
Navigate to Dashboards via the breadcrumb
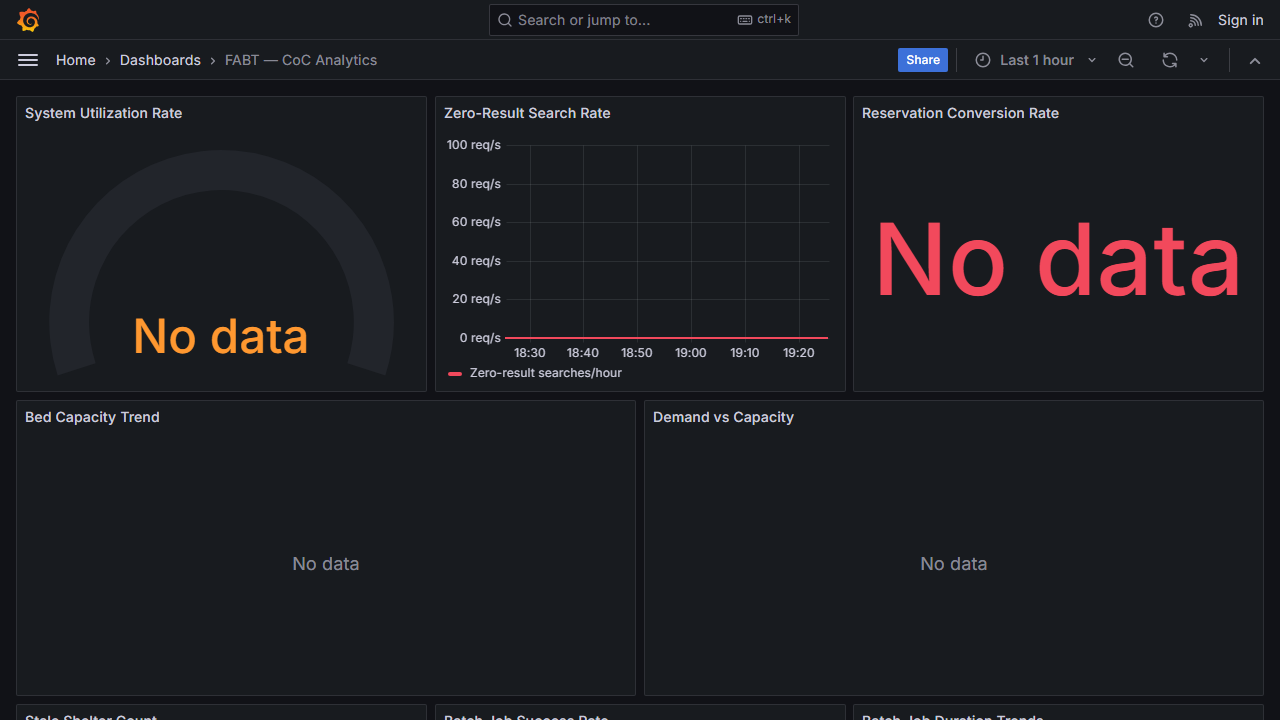point(160,60)
